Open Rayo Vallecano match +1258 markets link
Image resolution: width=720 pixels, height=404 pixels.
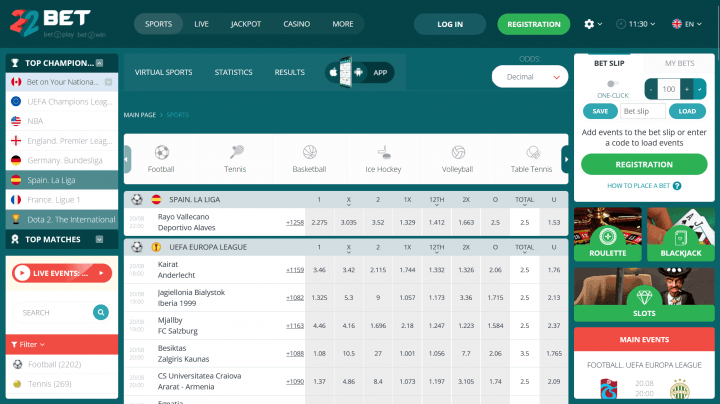295,222
